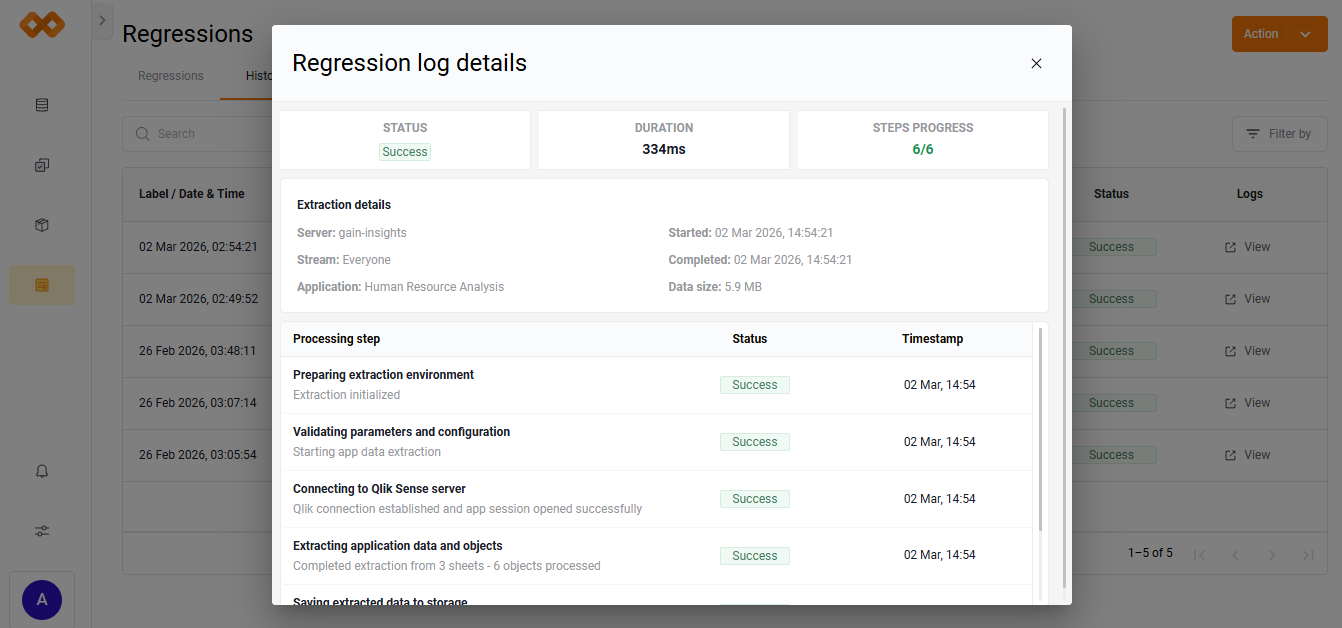This screenshot has height=628, width=1342.
Task: Jump to first page using pagination icon
Action: pos(1199,553)
